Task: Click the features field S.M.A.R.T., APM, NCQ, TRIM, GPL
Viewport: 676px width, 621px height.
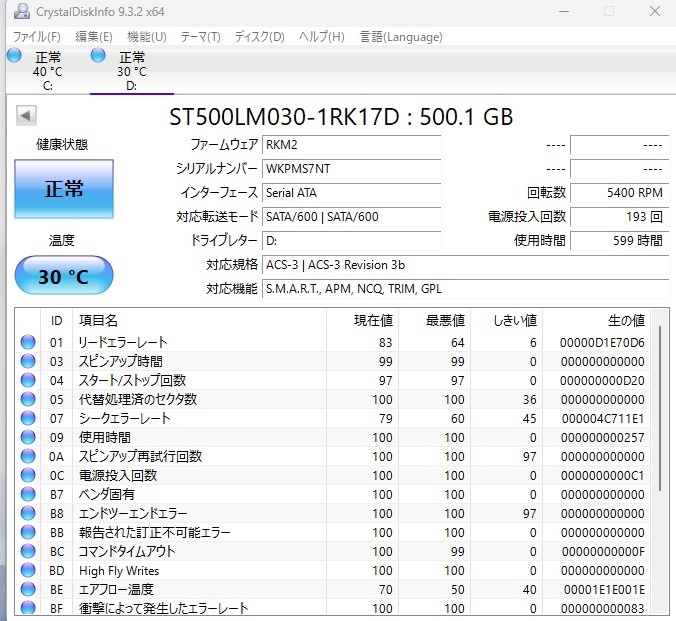Action: click(x=466, y=289)
